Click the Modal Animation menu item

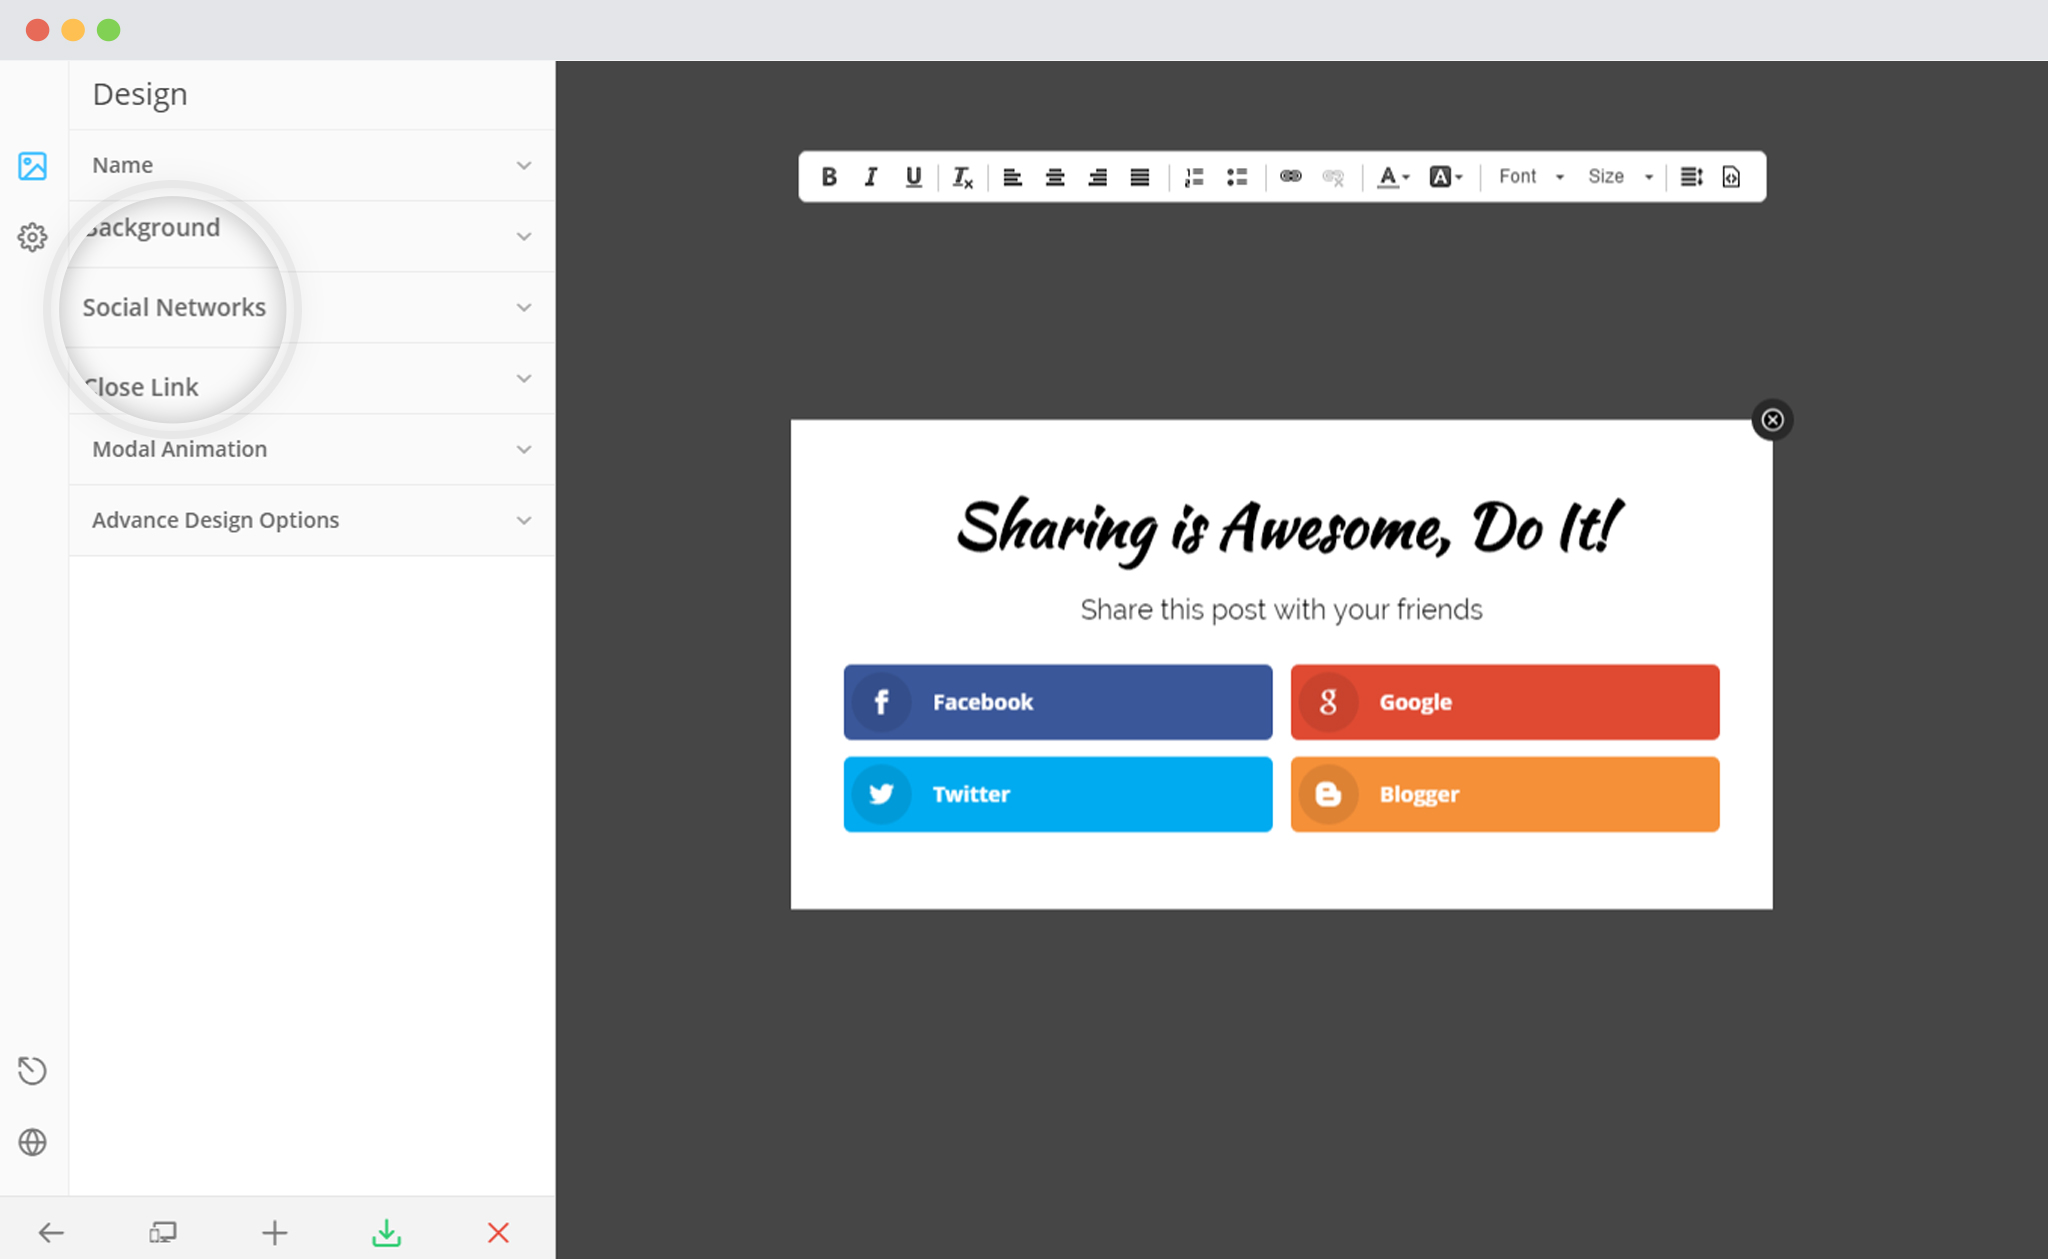point(307,449)
